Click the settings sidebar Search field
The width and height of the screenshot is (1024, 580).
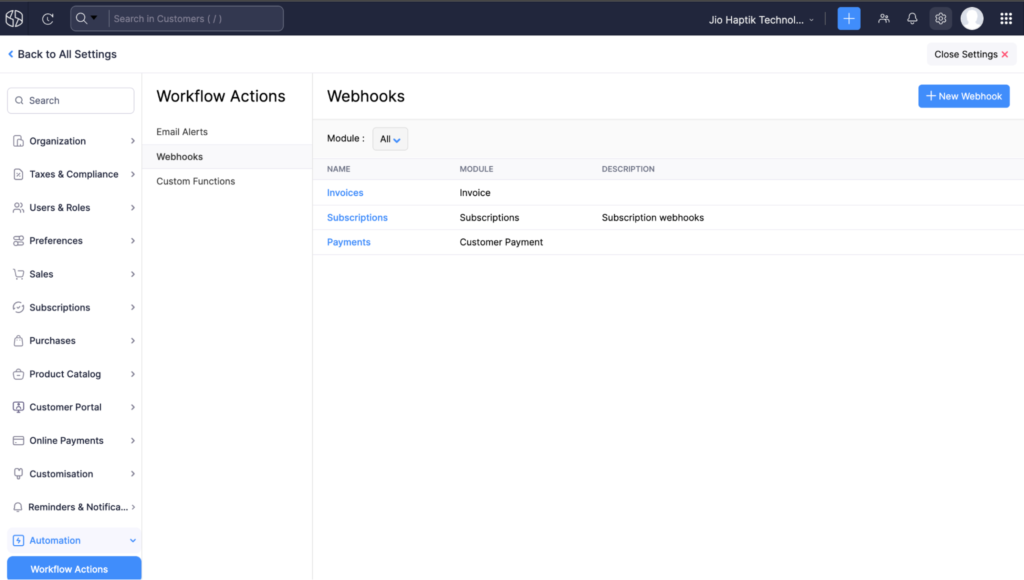(x=71, y=100)
